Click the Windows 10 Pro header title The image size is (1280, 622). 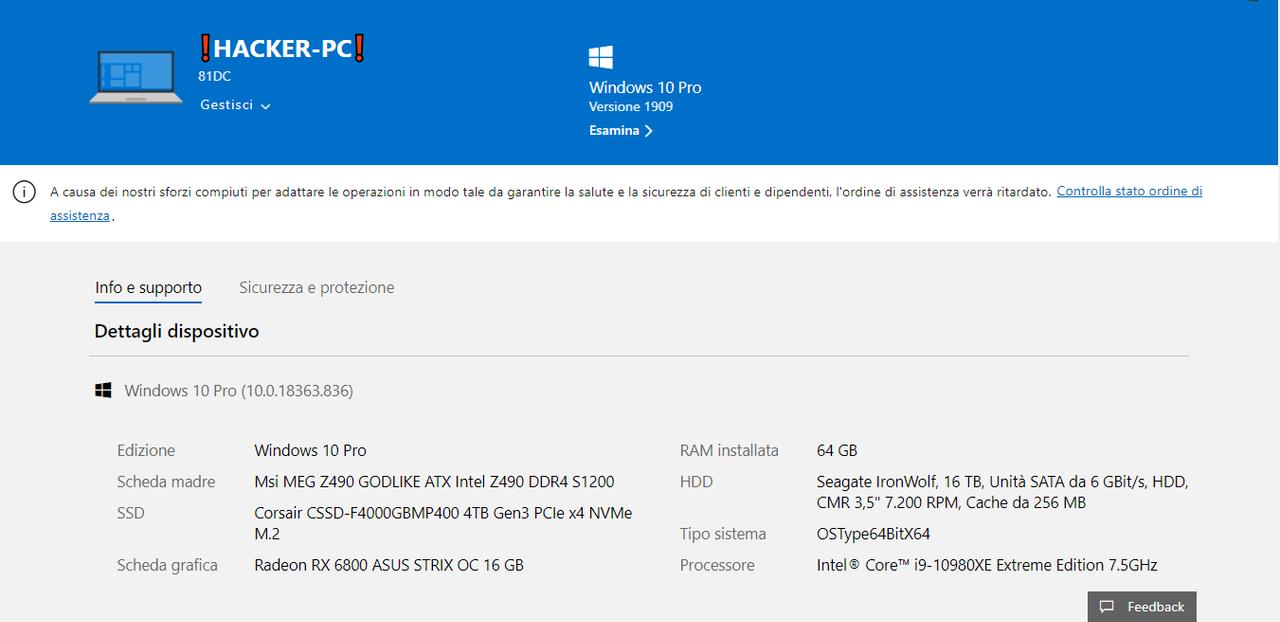pyautogui.click(x=645, y=88)
